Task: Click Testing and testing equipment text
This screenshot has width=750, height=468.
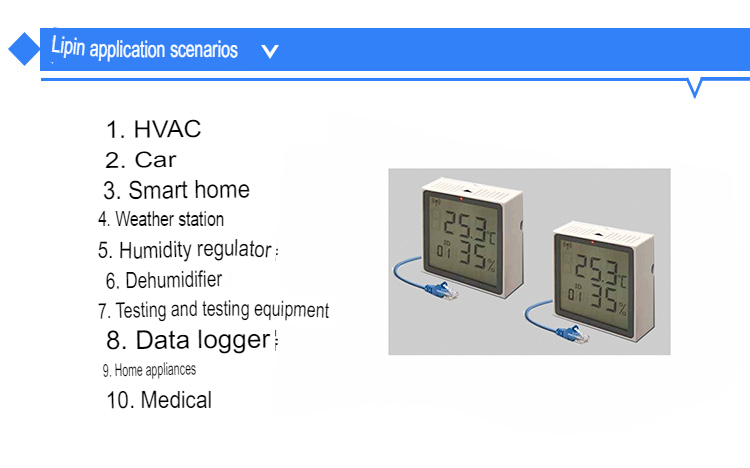Action: pos(213,310)
